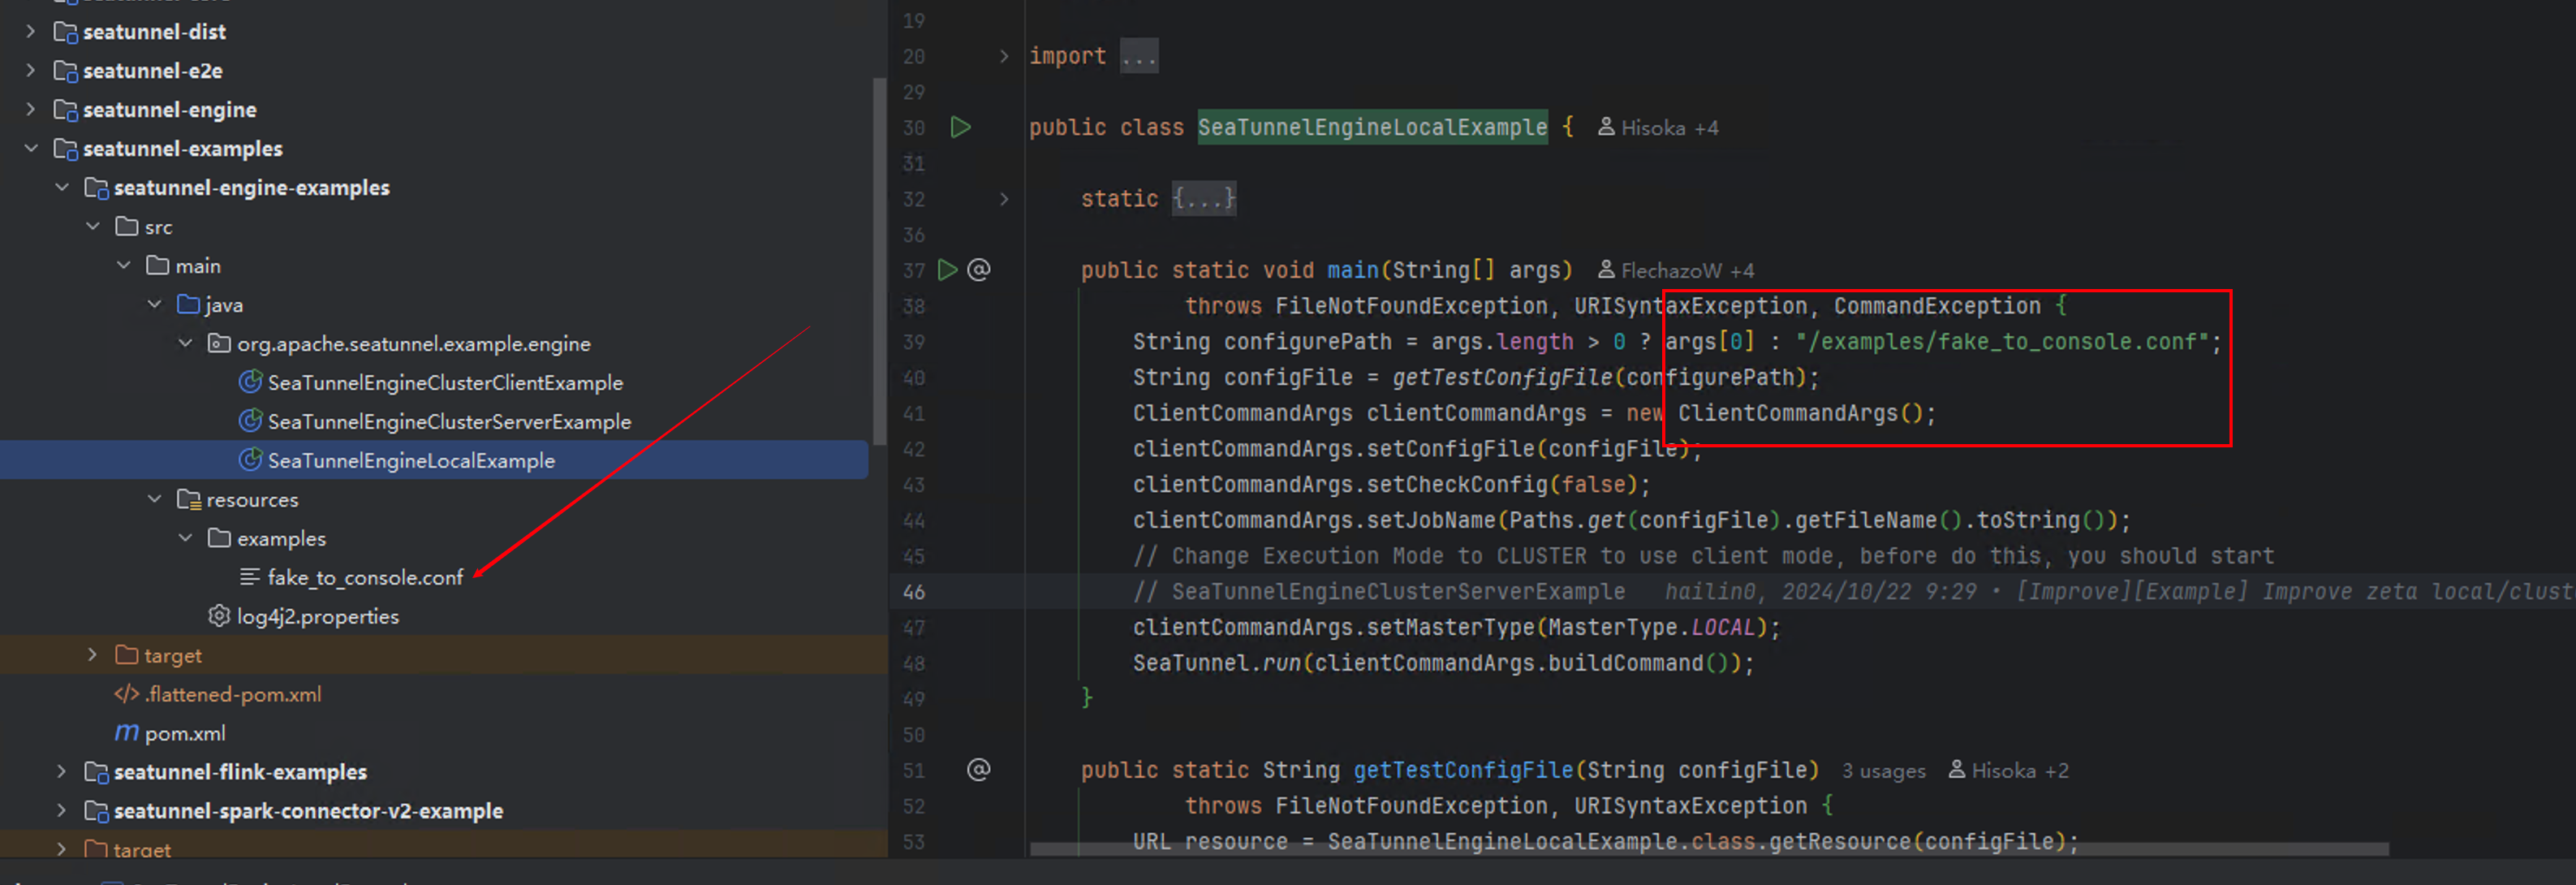
Task: Click line number 46 in the gutter
Action: click(914, 592)
